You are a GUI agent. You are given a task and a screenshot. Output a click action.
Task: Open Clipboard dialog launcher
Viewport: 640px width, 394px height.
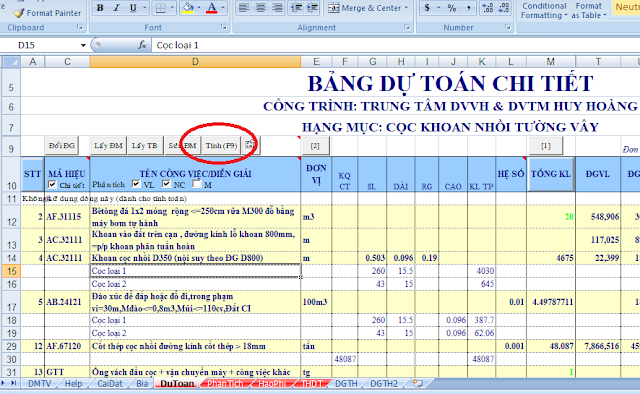point(80,27)
